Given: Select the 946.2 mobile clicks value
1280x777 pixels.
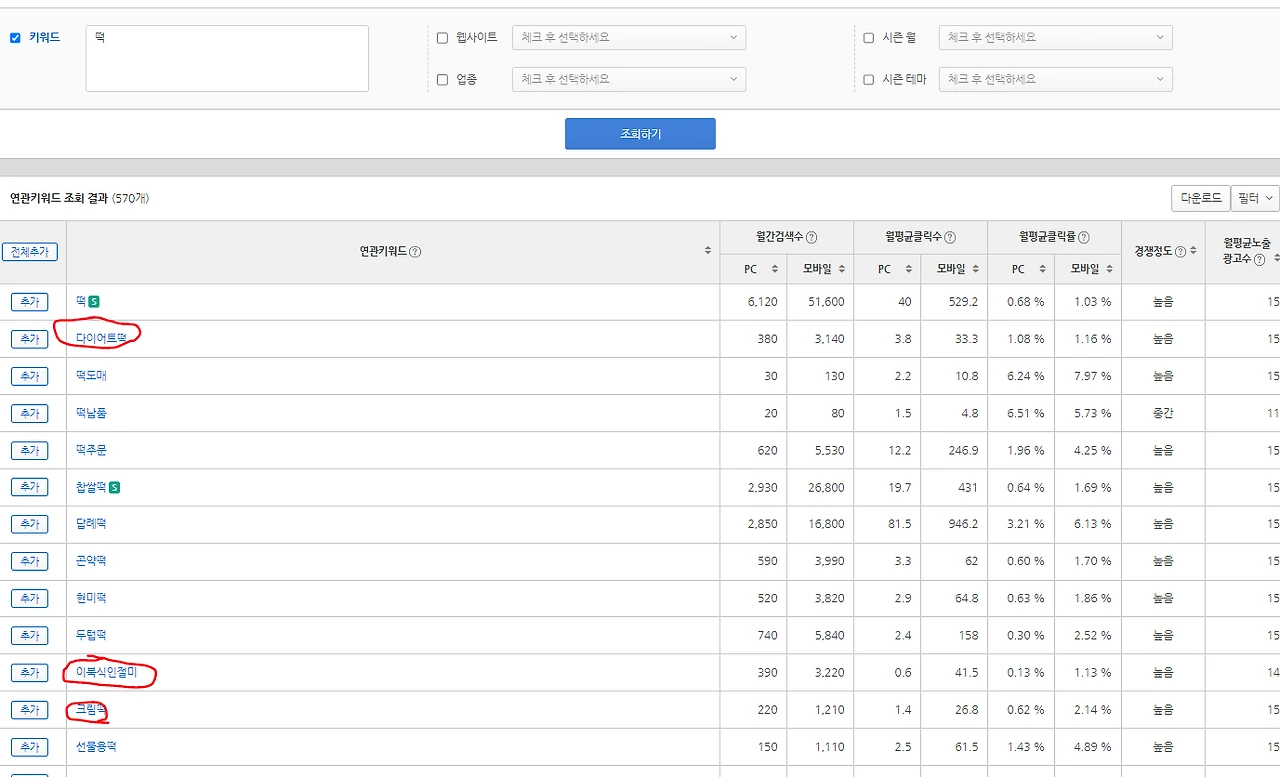Looking at the screenshot, I should (x=962, y=524).
